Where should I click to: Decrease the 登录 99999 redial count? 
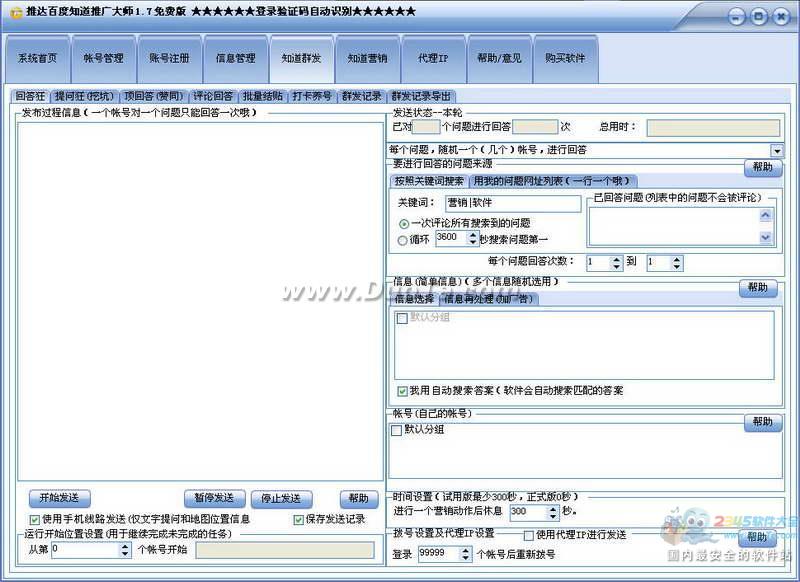pyautogui.click(x=465, y=558)
